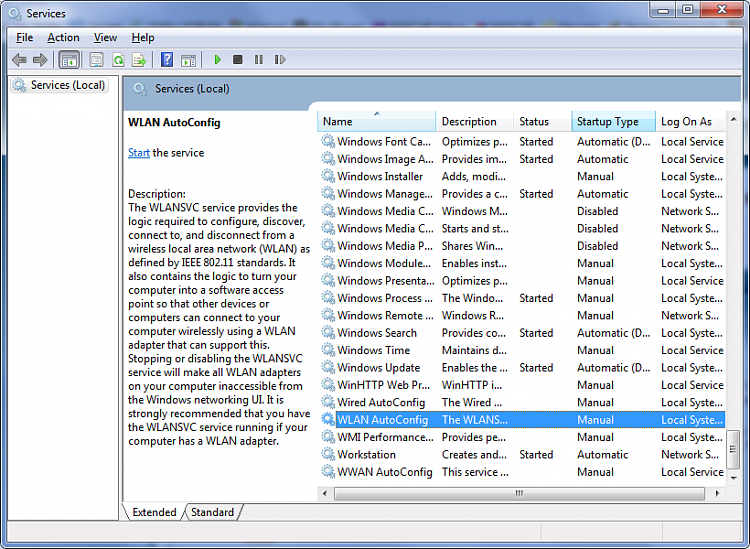Click the Pause Service icon
The image size is (750, 549).
tap(259, 60)
